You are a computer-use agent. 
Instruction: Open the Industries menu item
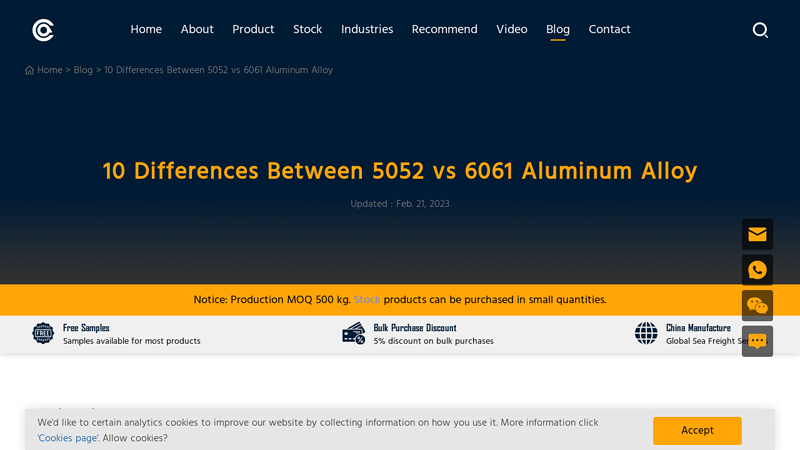(367, 30)
